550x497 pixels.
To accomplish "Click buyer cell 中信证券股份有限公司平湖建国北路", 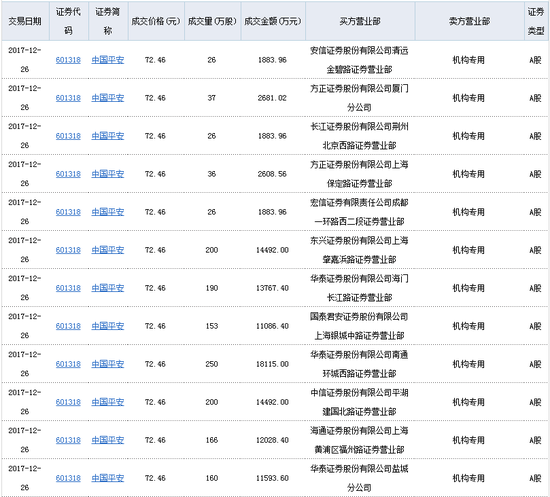I will (359, 402).
